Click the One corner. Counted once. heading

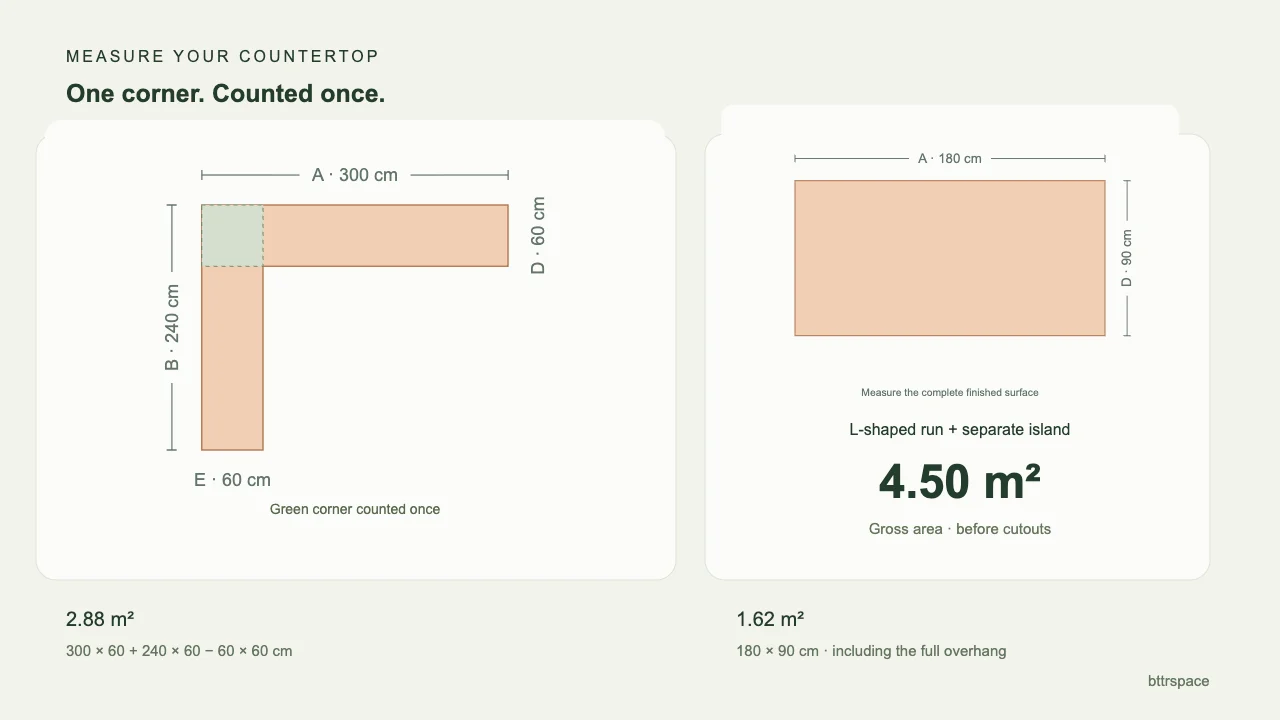[226, 93]
